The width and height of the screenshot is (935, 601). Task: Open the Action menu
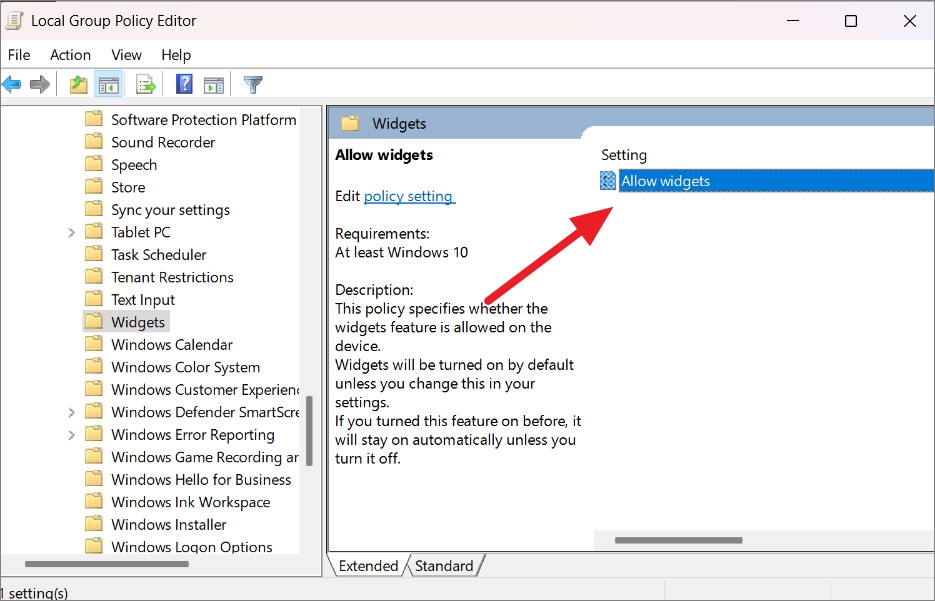point(70,55)
